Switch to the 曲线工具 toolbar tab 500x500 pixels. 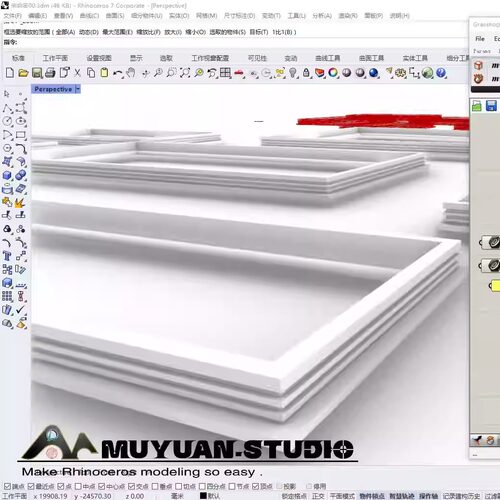[328, 58]
